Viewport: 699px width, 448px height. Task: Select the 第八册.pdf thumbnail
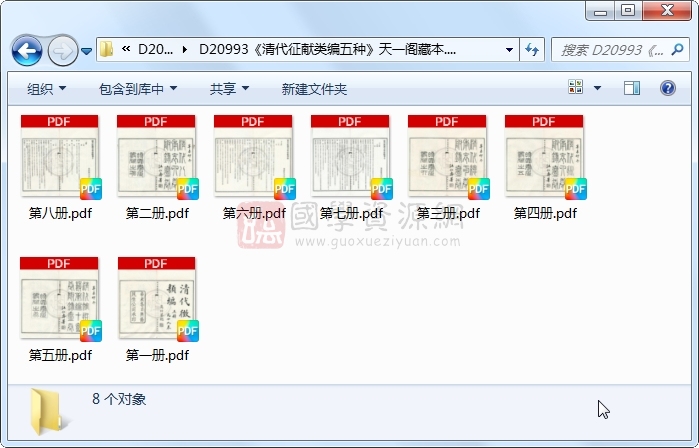(61, 156)
